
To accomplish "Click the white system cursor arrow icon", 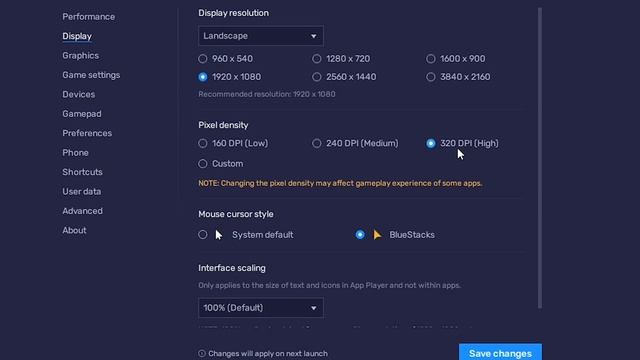I will pyautogui.click(x=219, y=235).
